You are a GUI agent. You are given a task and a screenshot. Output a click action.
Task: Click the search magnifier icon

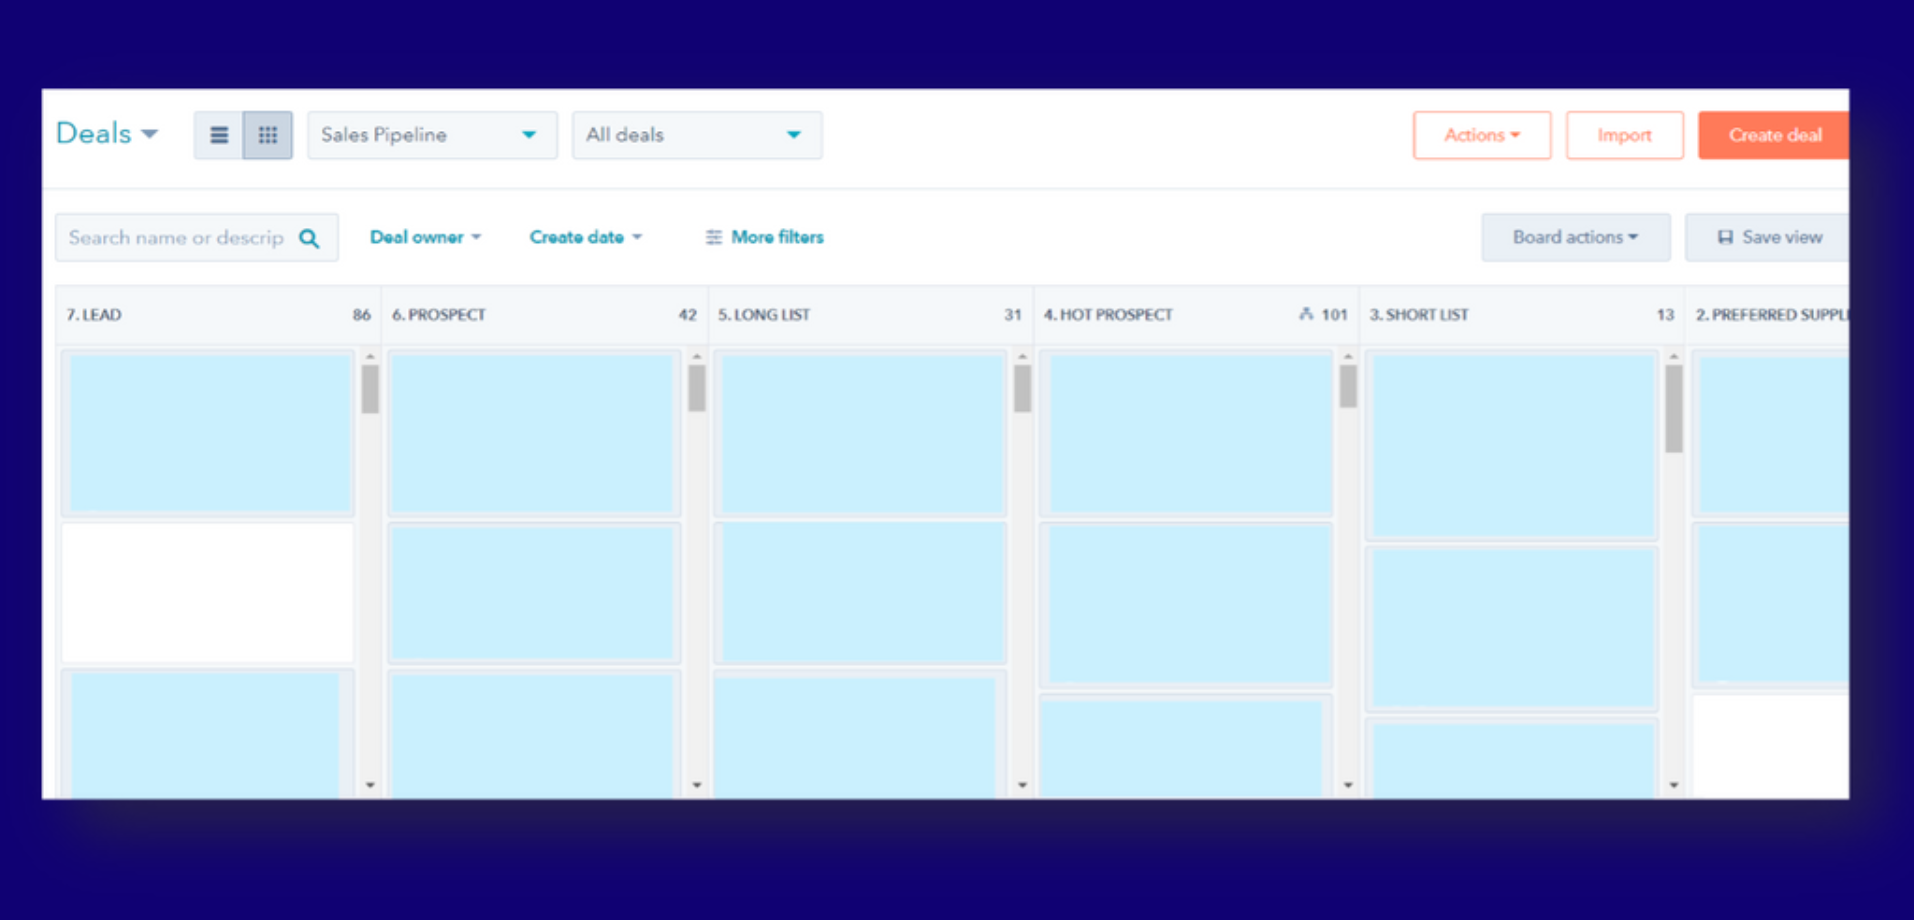click(309, 238)
